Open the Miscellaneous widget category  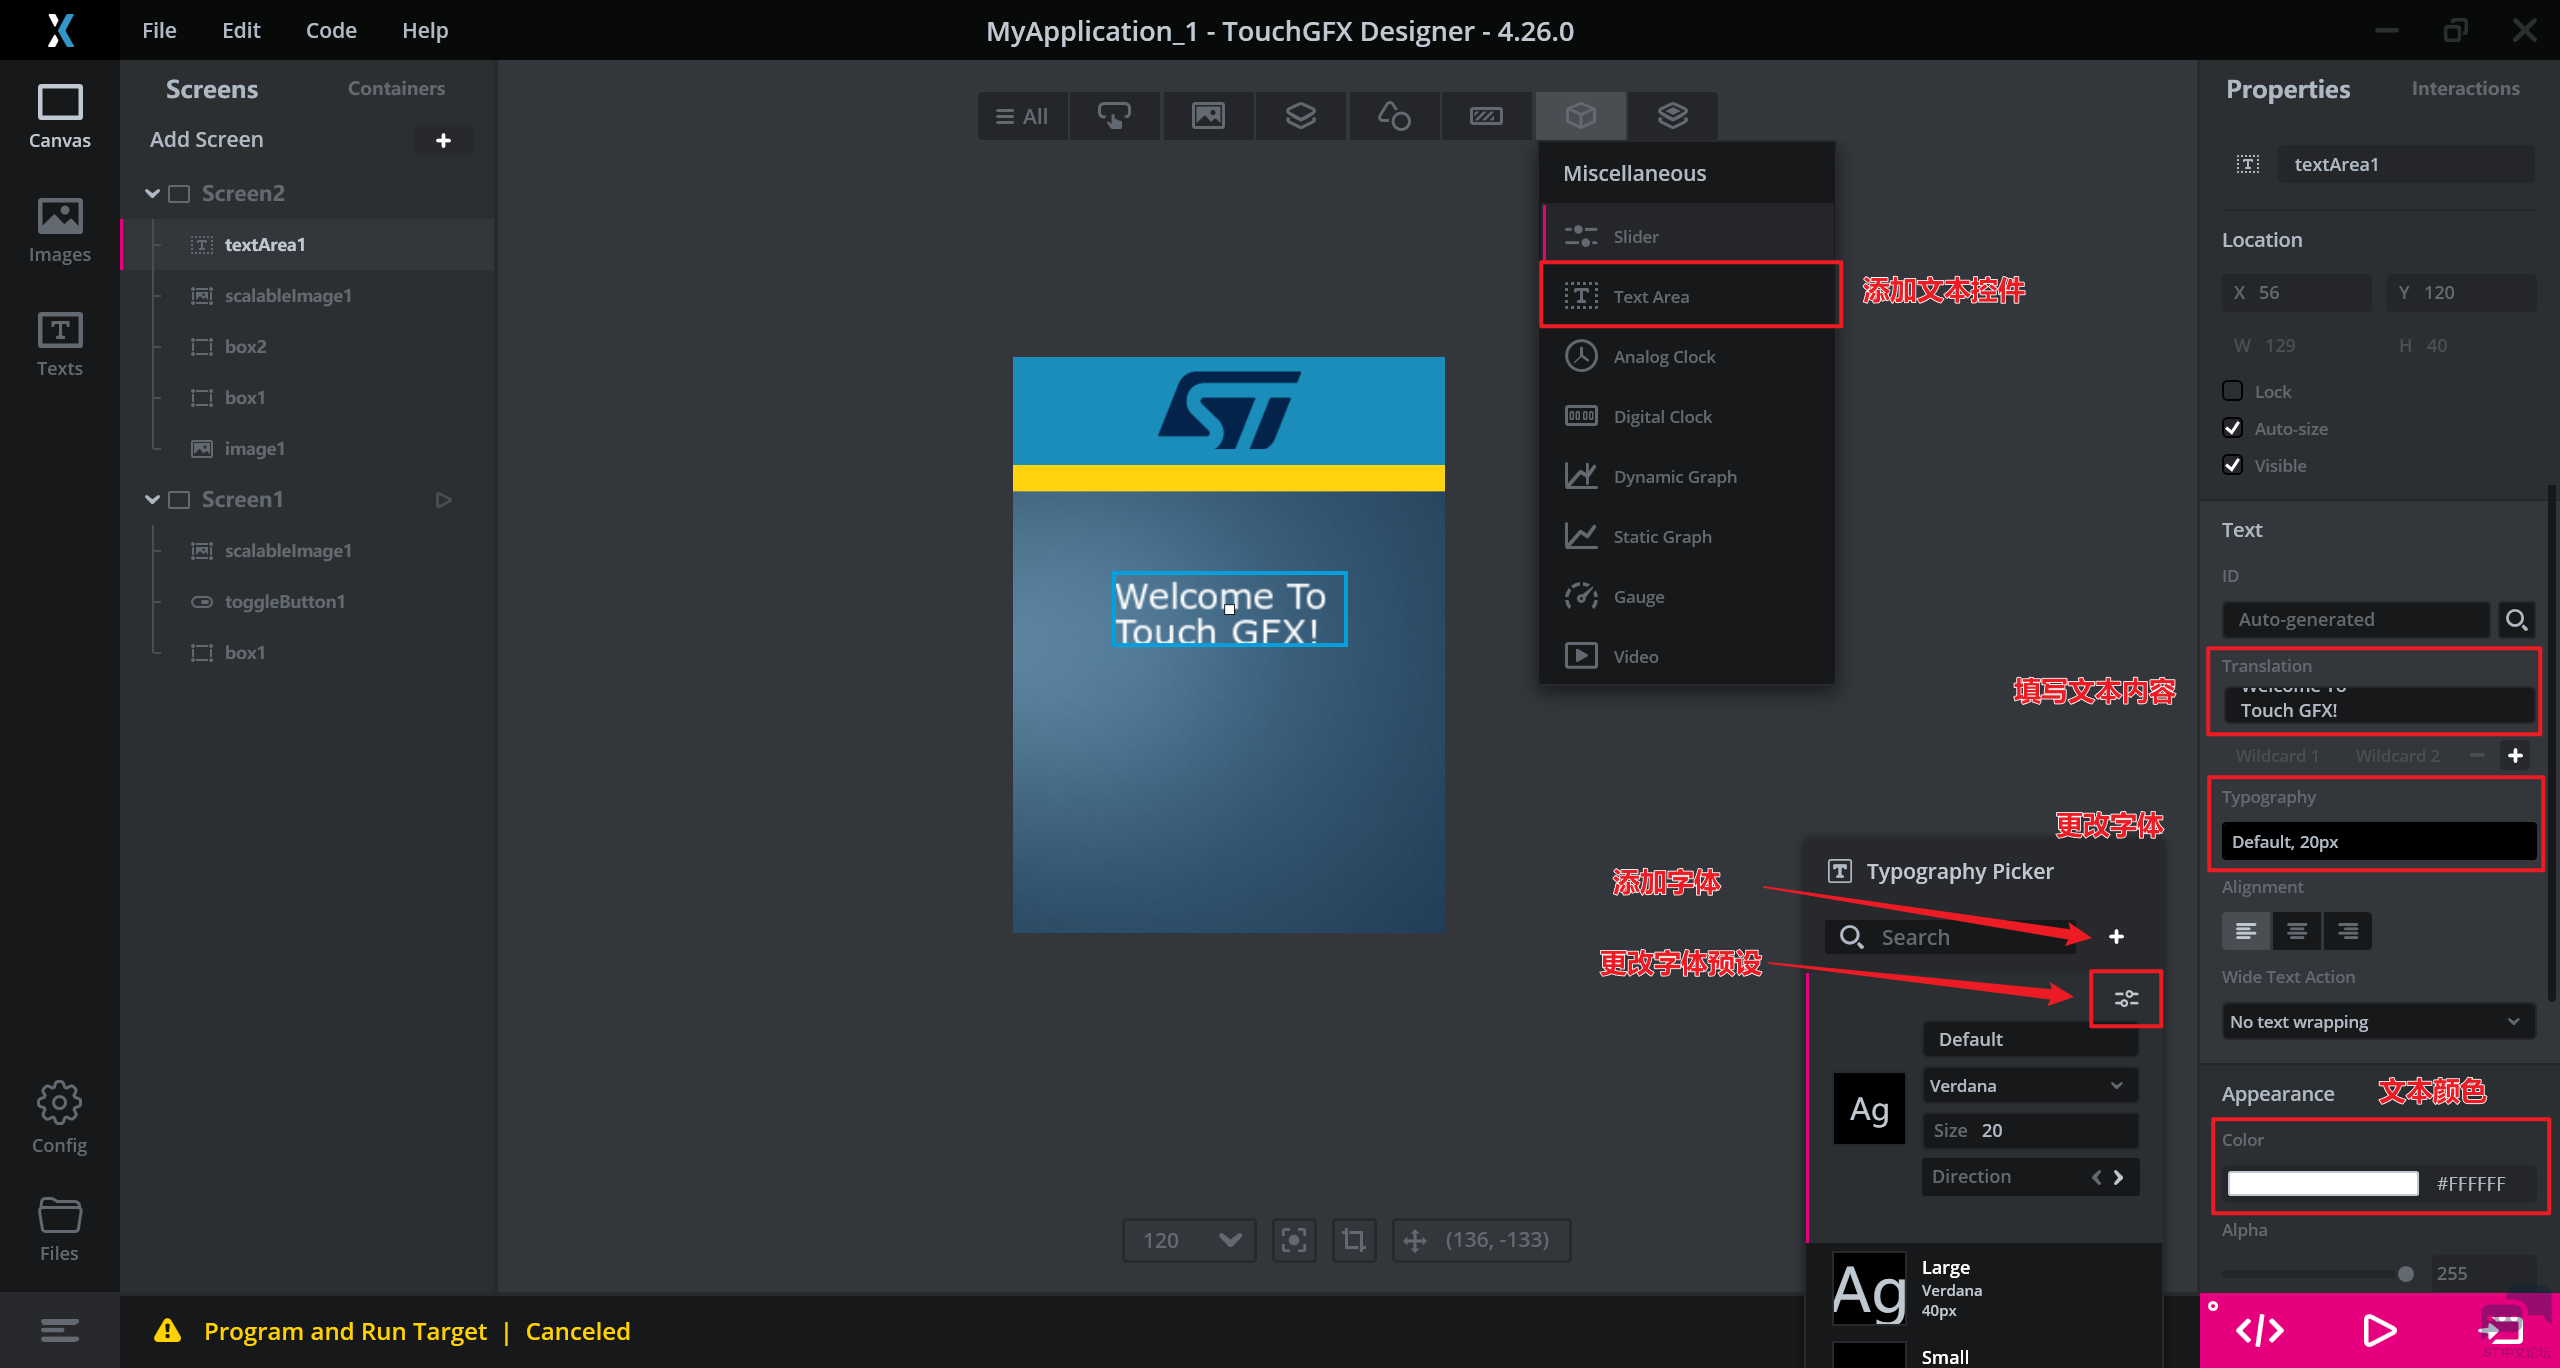coord(1580,116)
